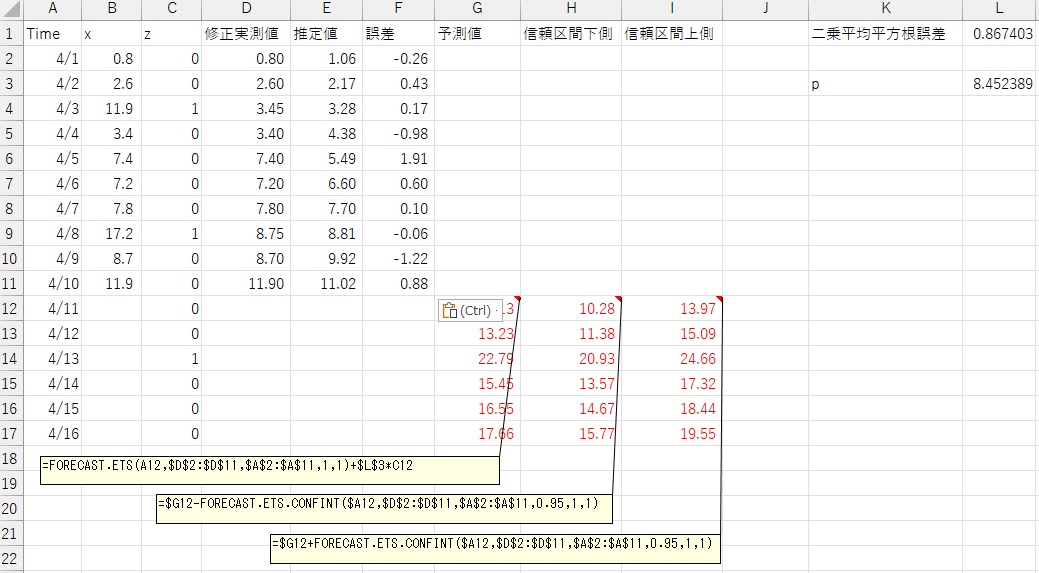Click the p value cell 8.452389
The image size is (1039, 573).
tap(1001, 84)
